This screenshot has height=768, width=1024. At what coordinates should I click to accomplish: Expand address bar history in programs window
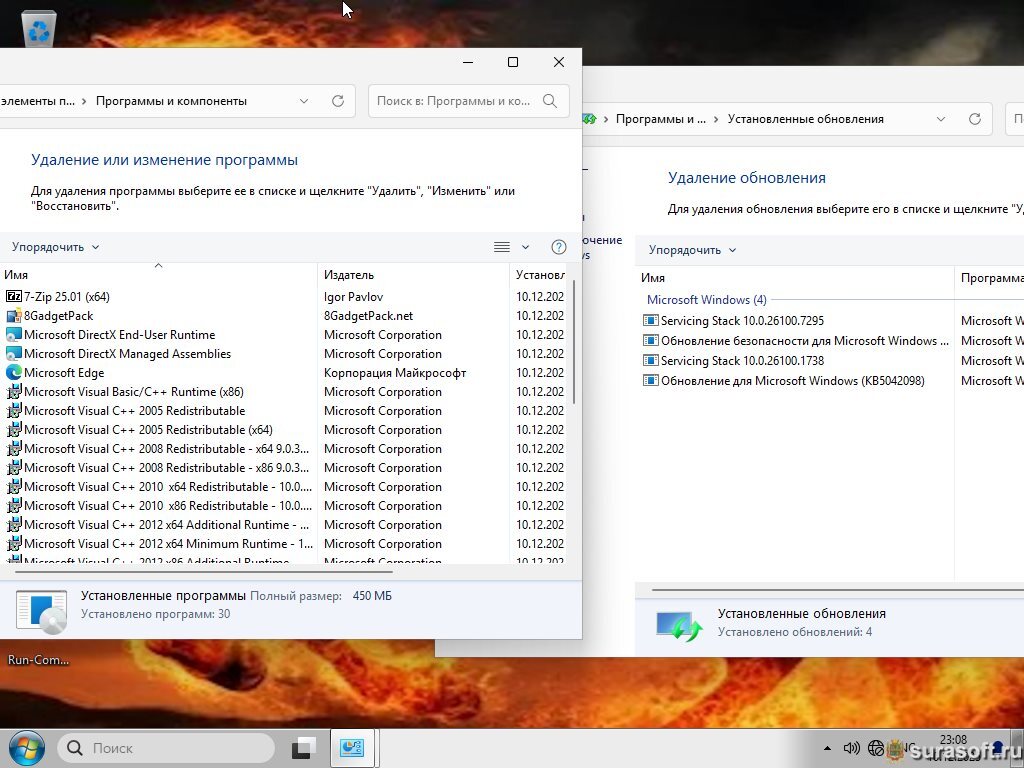point(304,101)
